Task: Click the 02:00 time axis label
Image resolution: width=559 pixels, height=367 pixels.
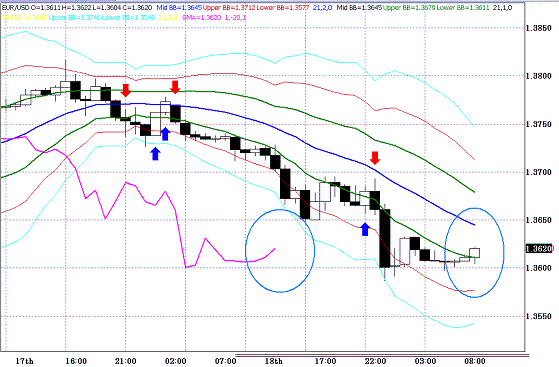Action: tap(175, 361)
